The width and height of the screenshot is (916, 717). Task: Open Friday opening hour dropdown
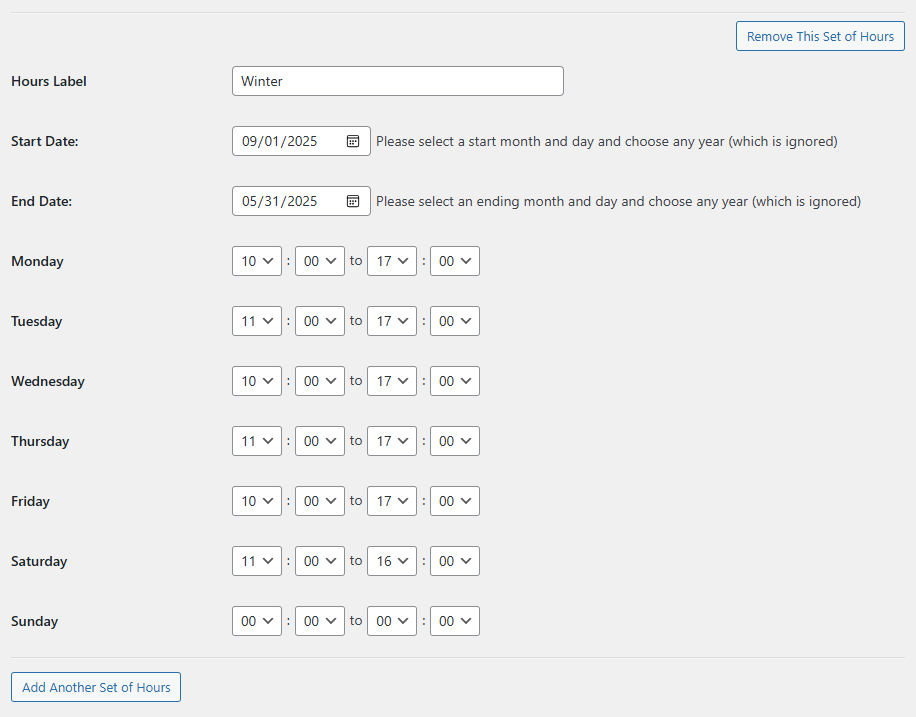[x=257, y=501]
